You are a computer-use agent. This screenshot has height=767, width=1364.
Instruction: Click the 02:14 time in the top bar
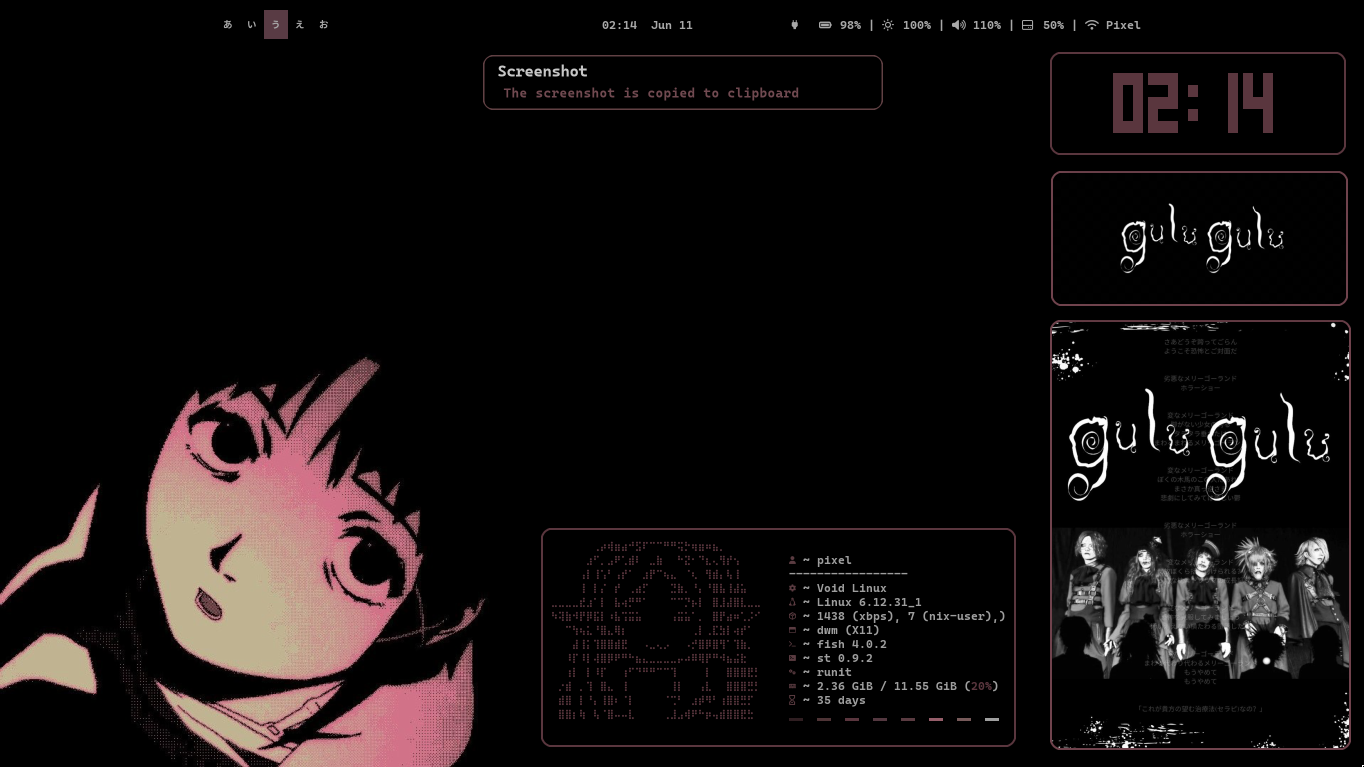pos(619,25)
